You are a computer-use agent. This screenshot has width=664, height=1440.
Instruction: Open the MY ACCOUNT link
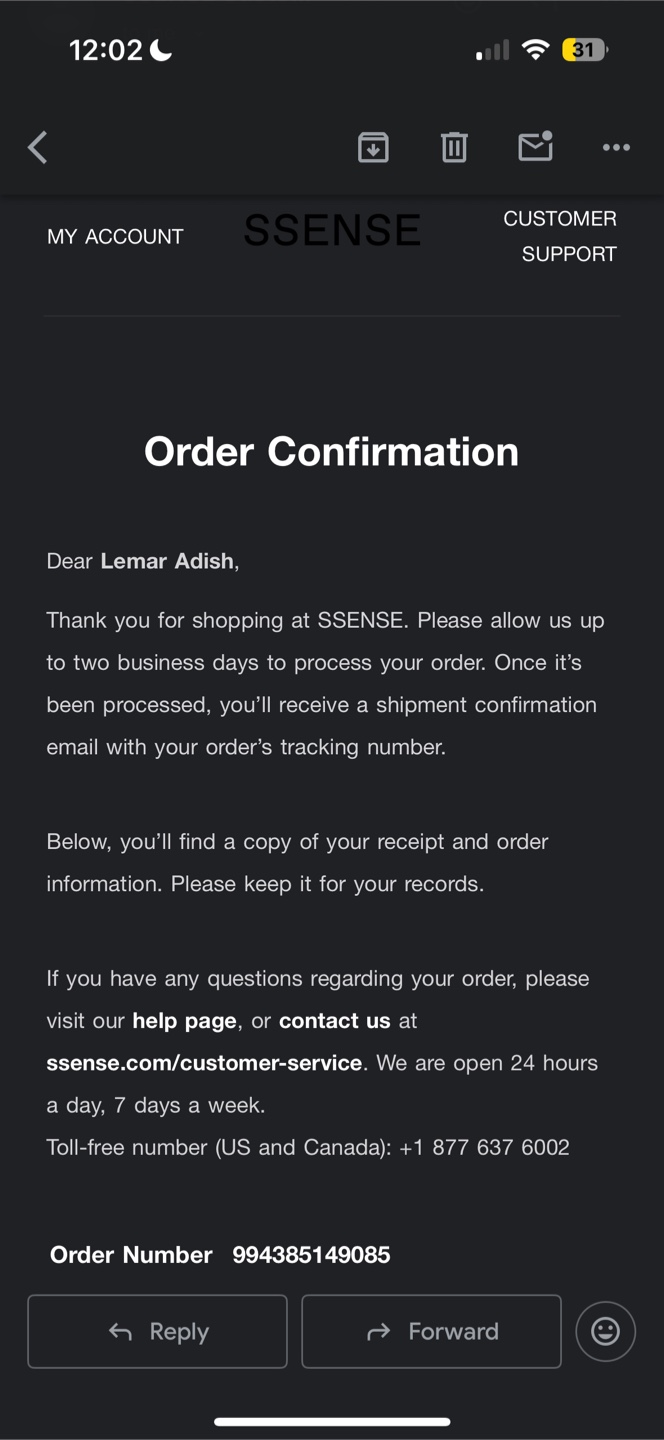click(115, 237)
